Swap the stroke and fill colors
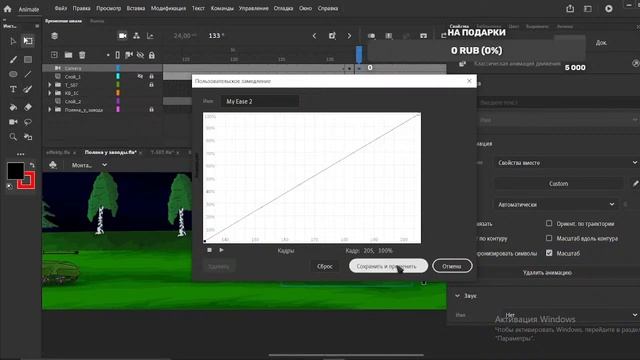The height and width of the screenshot is (360, 640). point(32,165)
